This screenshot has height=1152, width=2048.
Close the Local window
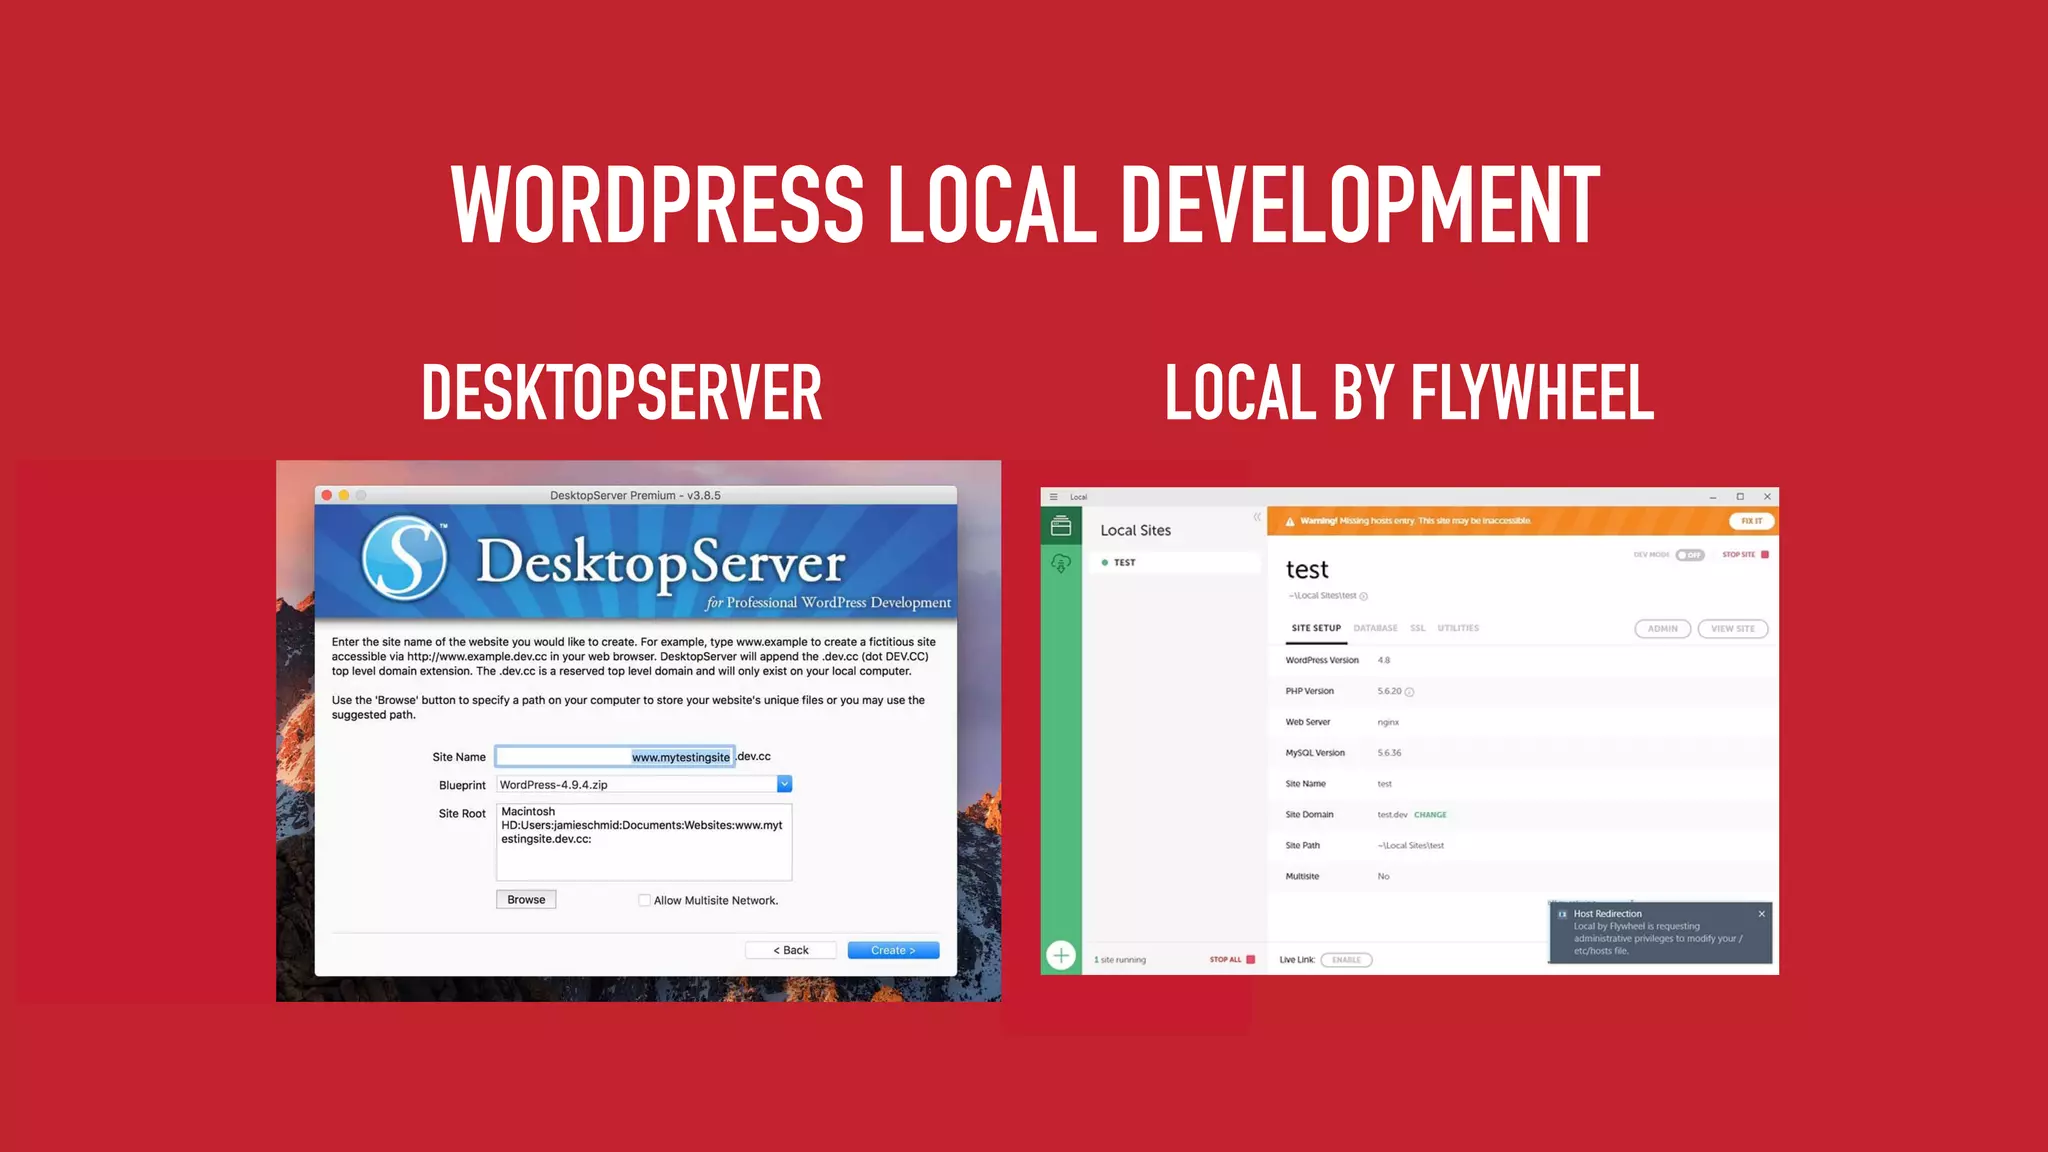[1767, 497]
